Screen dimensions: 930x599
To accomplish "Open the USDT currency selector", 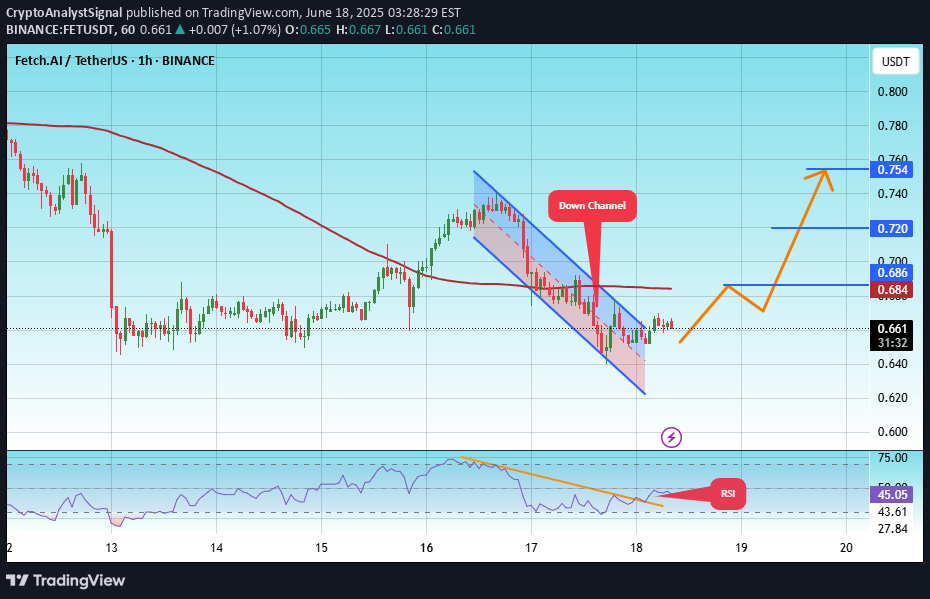I will pos(895,62).
